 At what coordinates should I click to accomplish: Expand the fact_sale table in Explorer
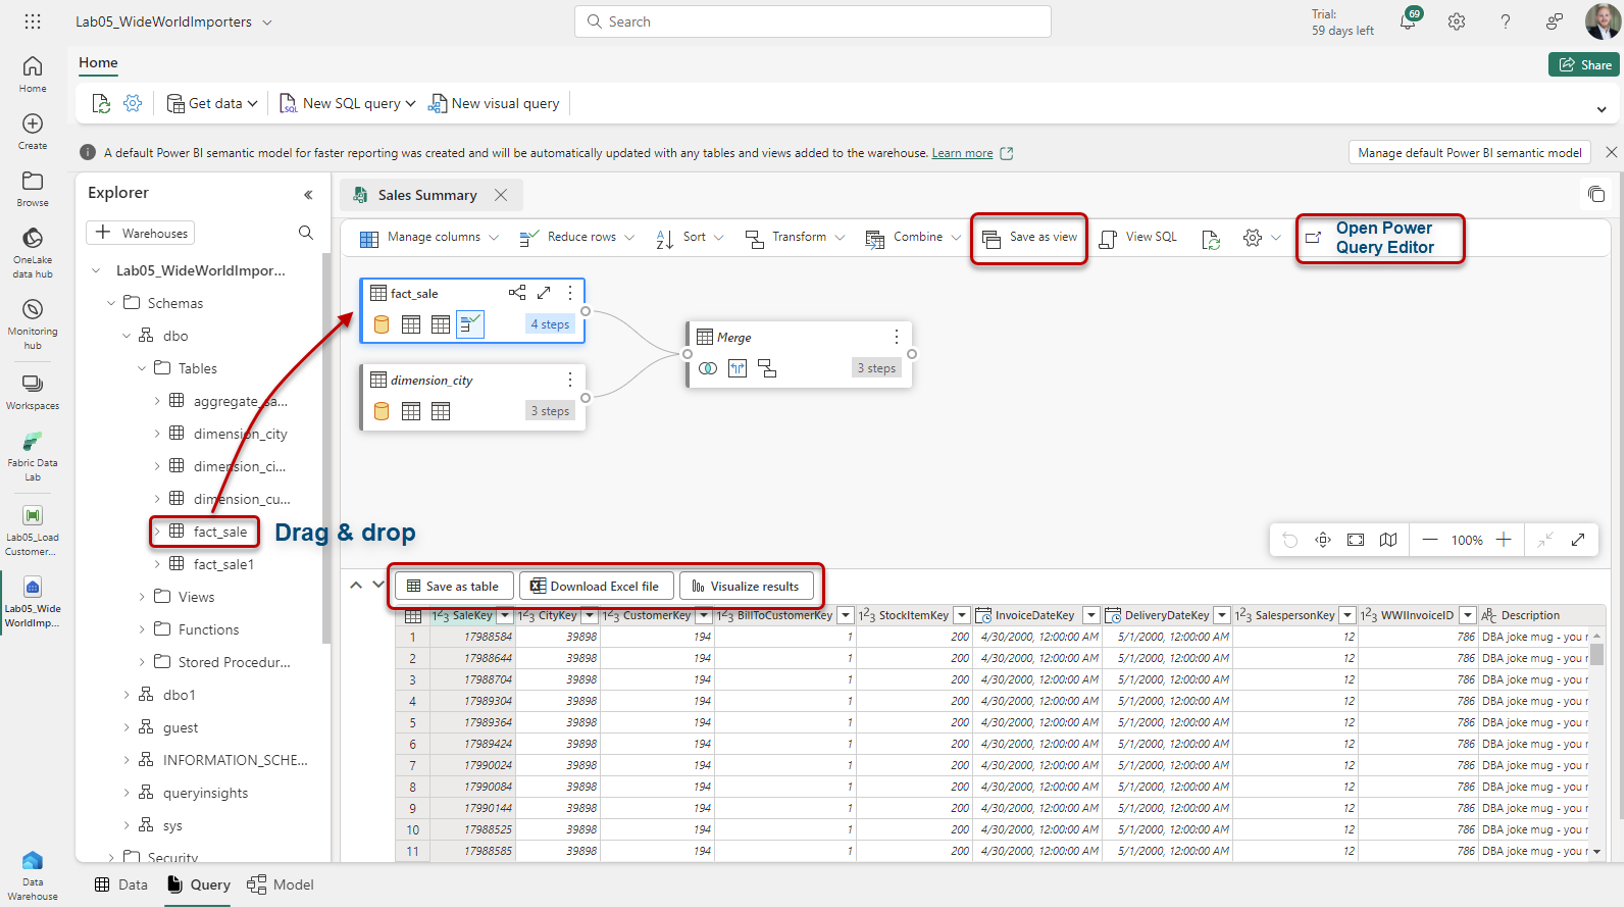click(x=157, y=532)
